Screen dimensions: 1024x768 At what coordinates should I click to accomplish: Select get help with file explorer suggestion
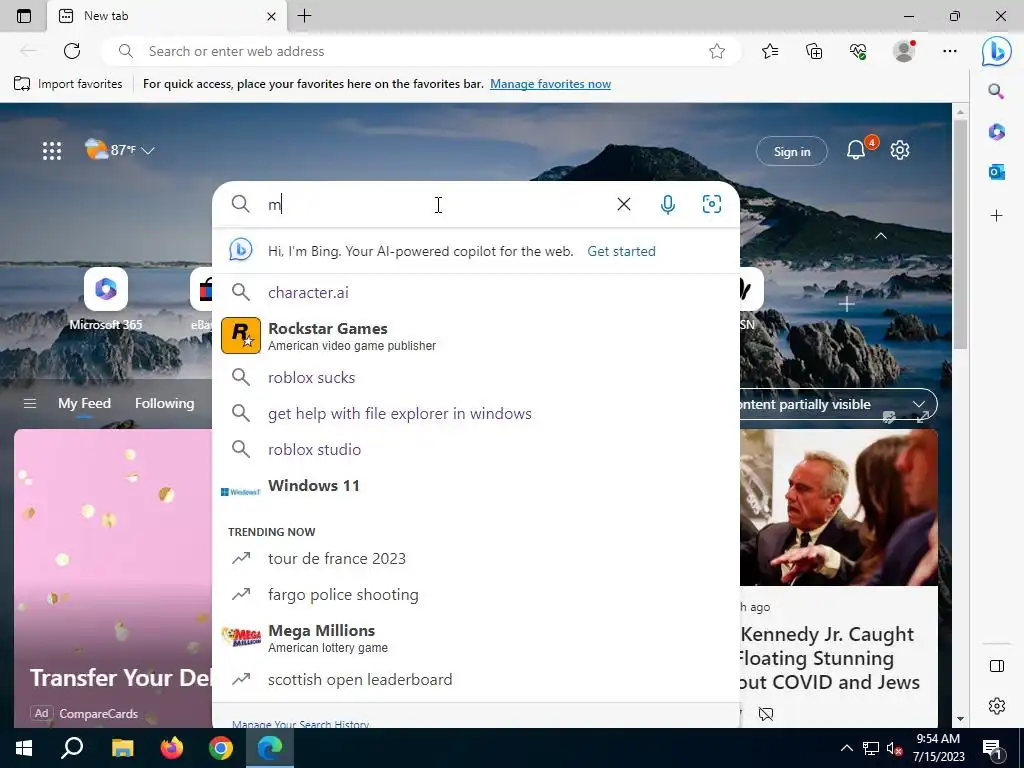pos(476,413)
